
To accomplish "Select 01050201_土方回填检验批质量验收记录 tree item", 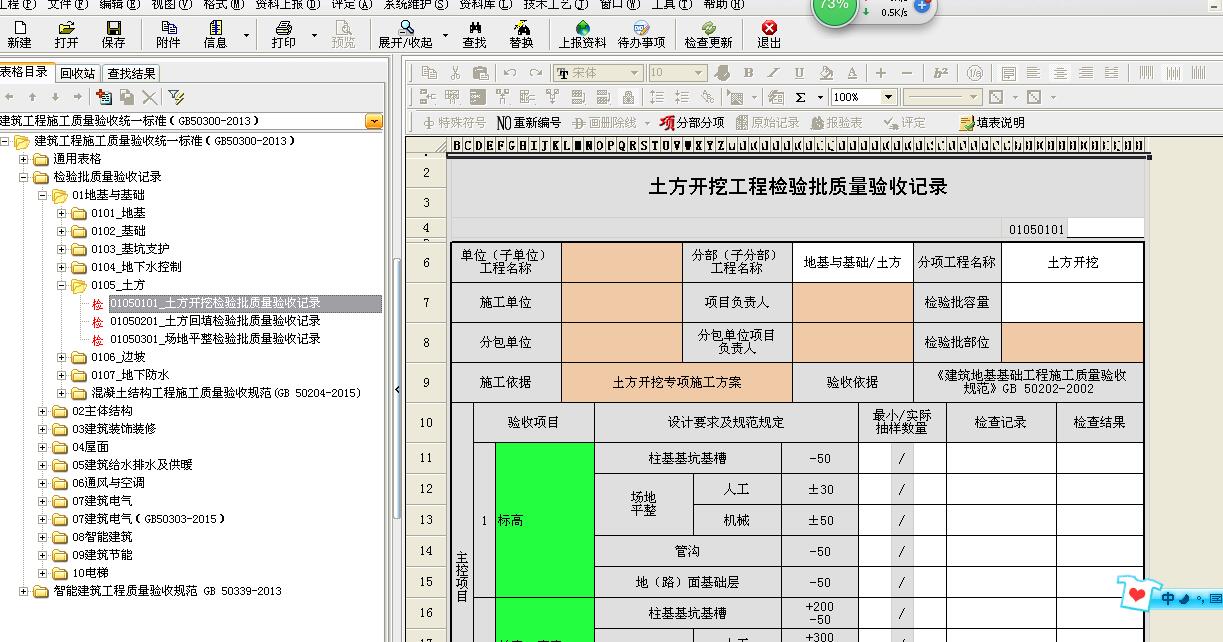I will [x=215, y=321].
